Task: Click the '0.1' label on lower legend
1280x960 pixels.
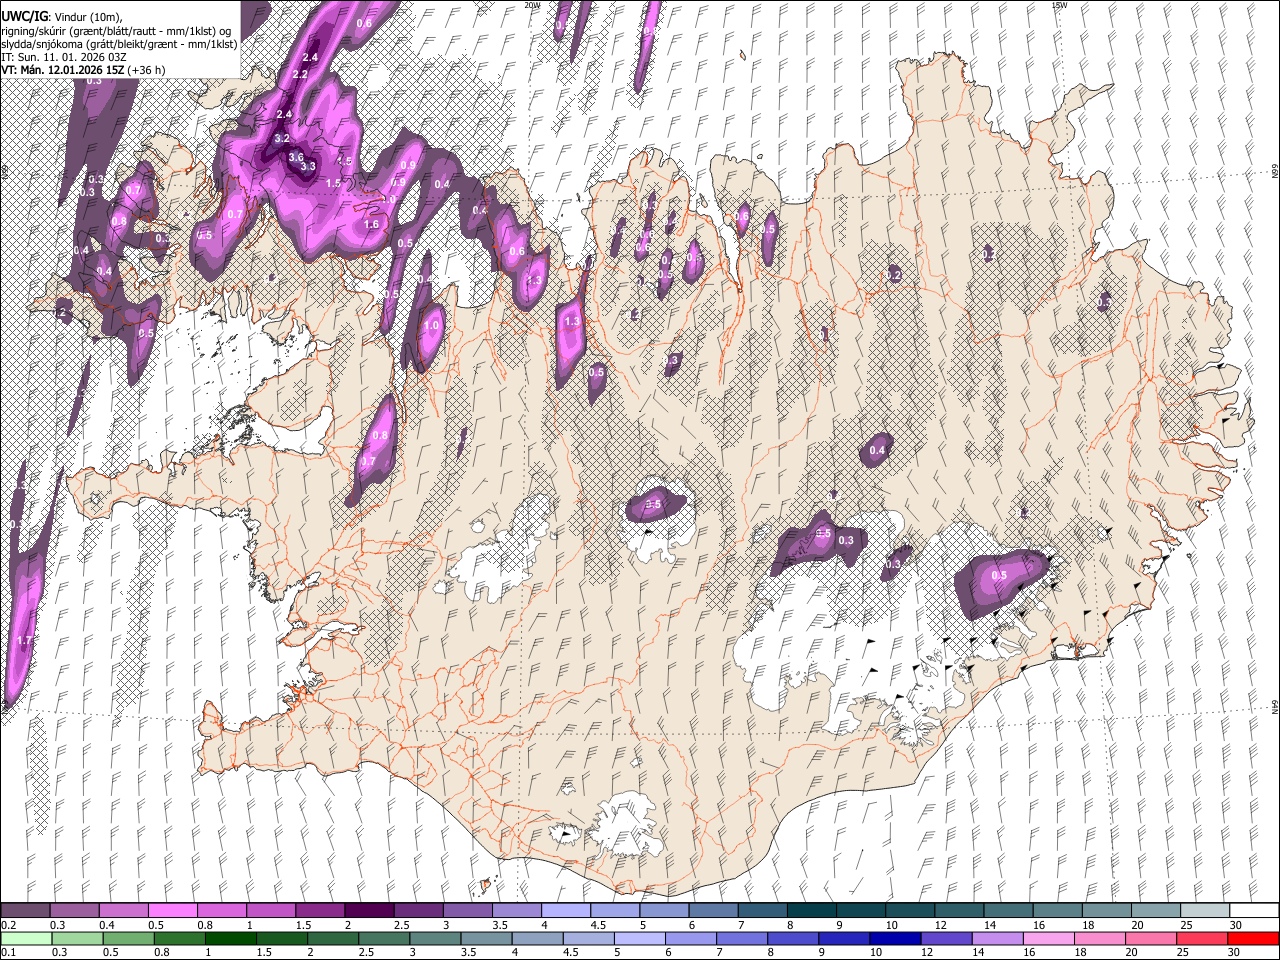Action: pos(8,952)
